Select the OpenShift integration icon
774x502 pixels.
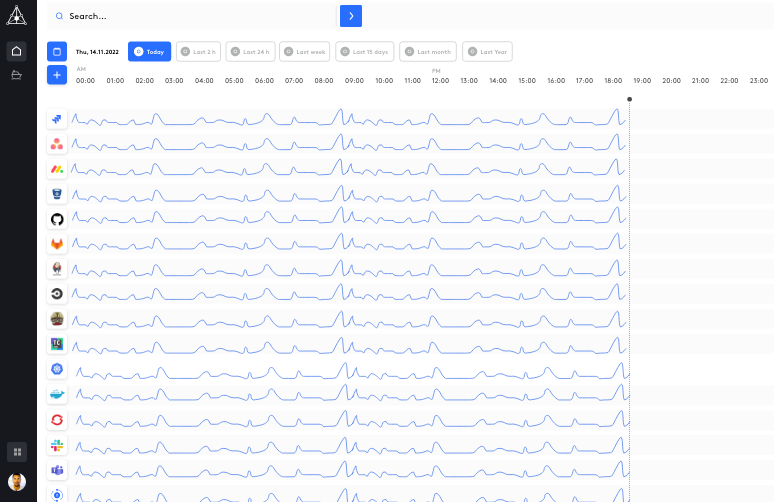click(x=57, y=420)
